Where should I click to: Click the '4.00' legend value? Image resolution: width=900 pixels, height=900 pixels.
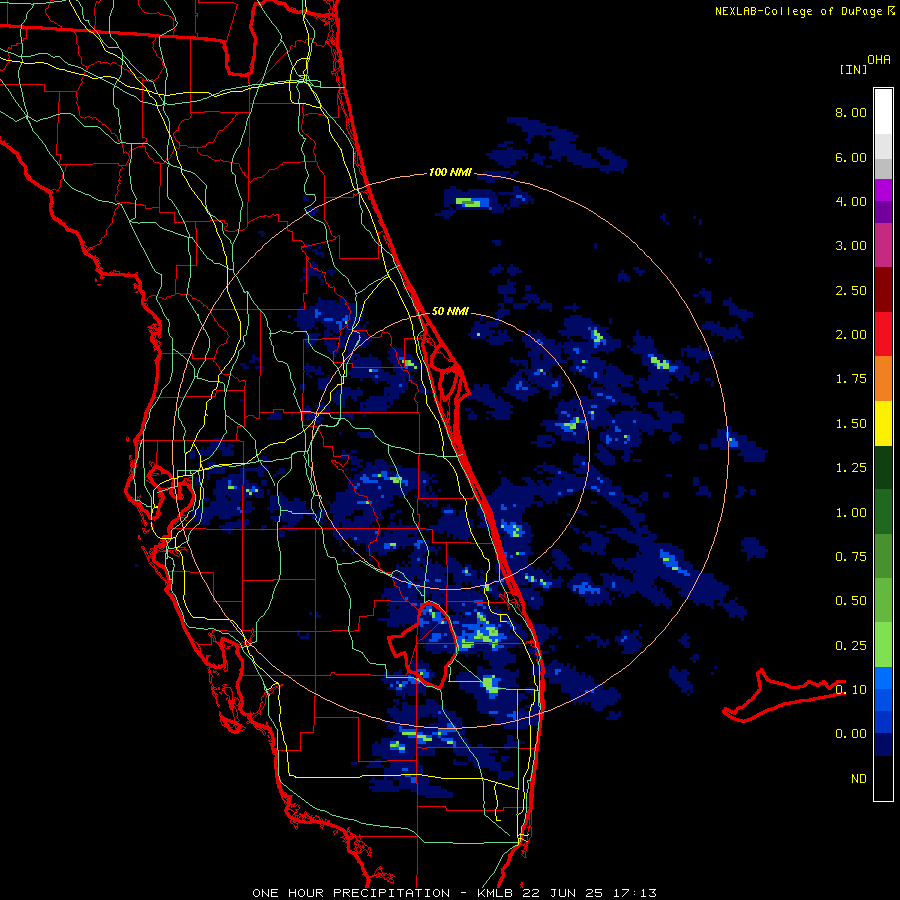[851, 201]
